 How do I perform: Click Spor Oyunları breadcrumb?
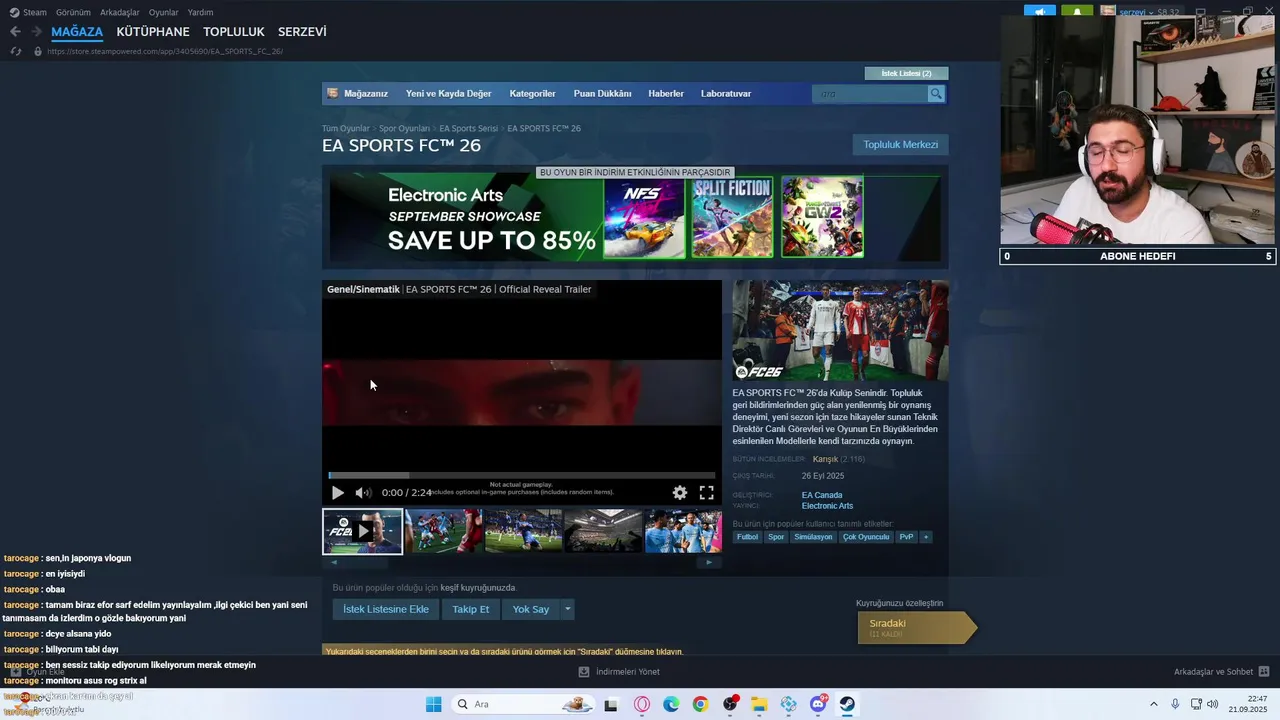(x=404, y=129)
